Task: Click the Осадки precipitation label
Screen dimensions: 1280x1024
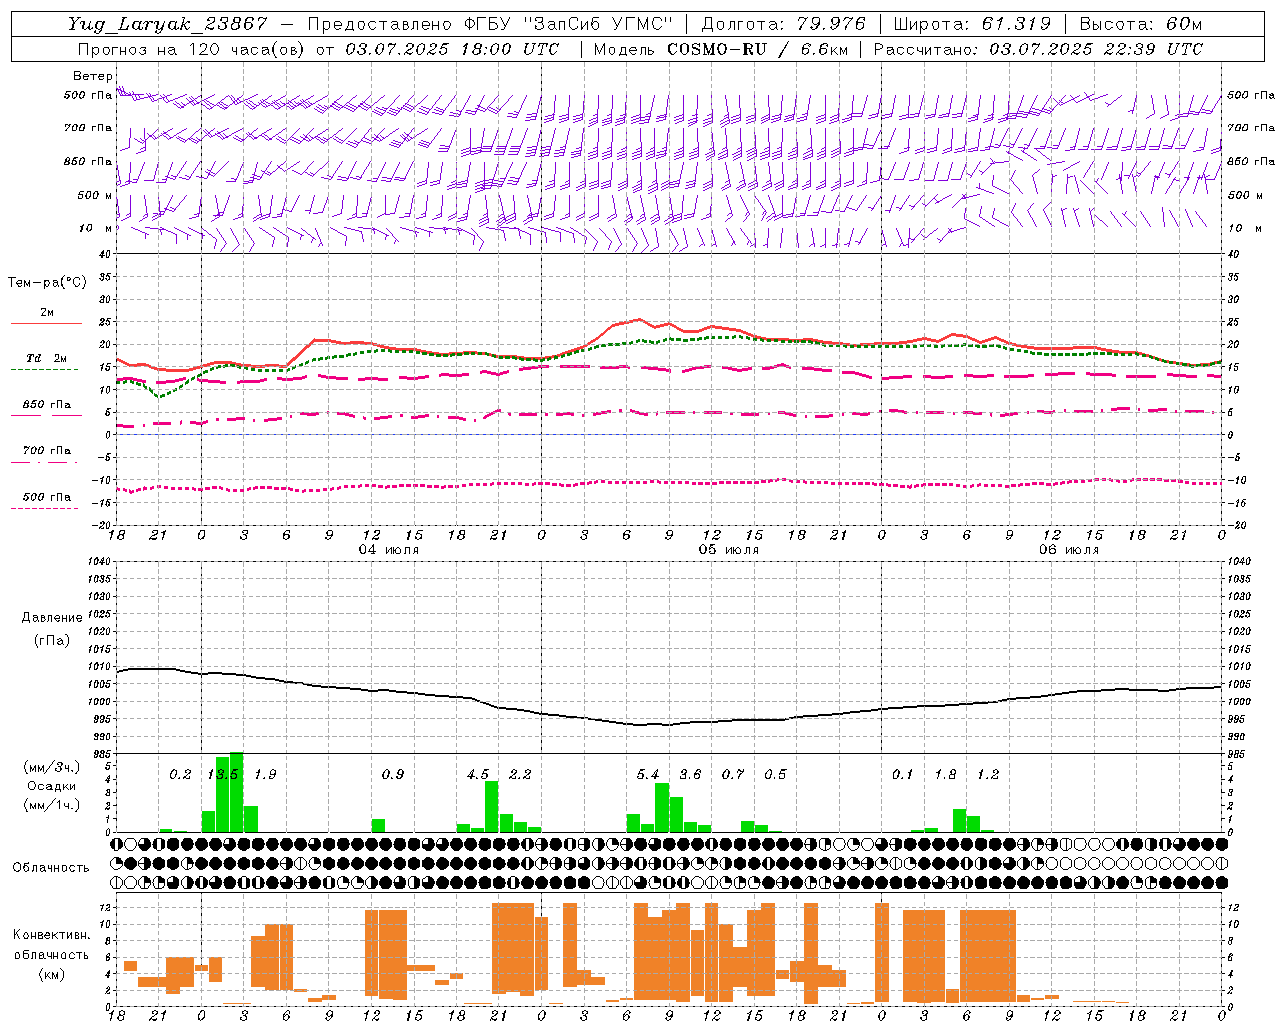Action: 51,786
